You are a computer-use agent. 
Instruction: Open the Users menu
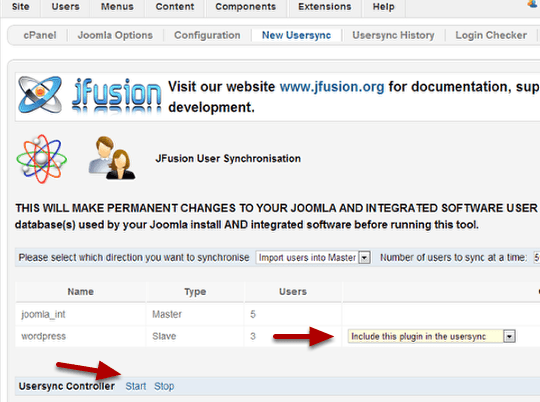[65, 7]
